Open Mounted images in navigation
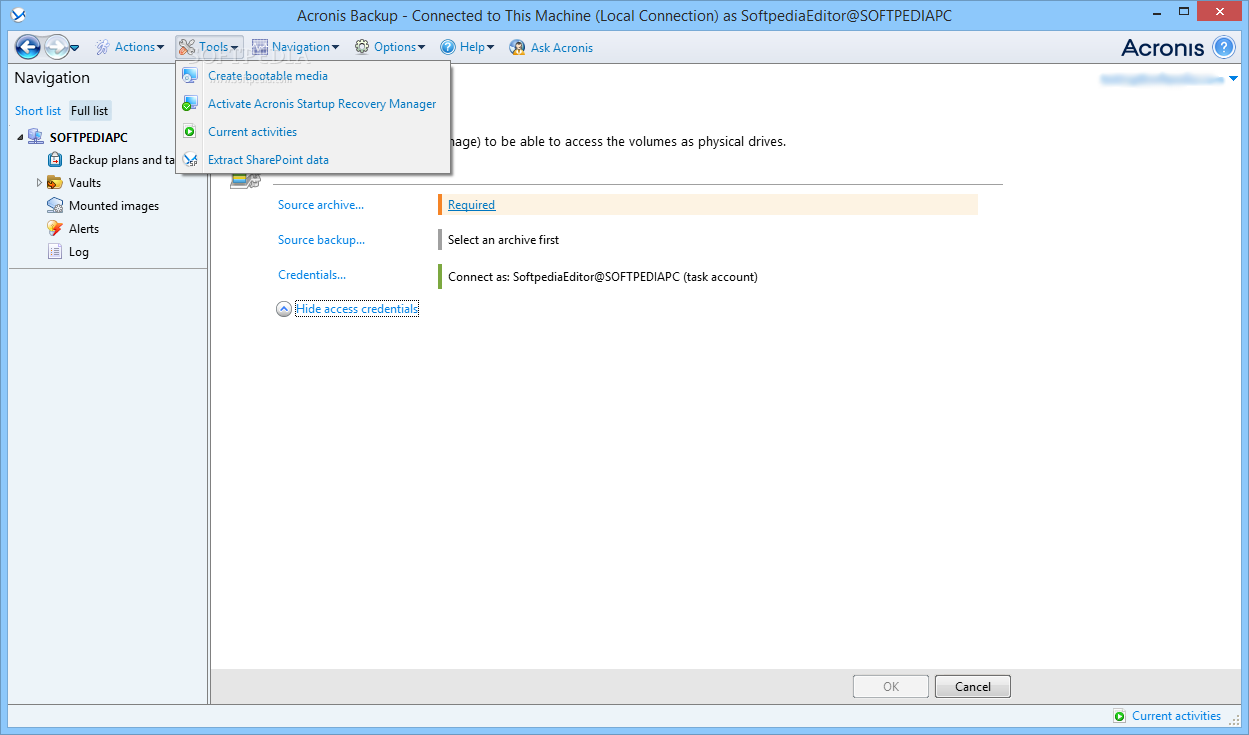 click(114, 206)
